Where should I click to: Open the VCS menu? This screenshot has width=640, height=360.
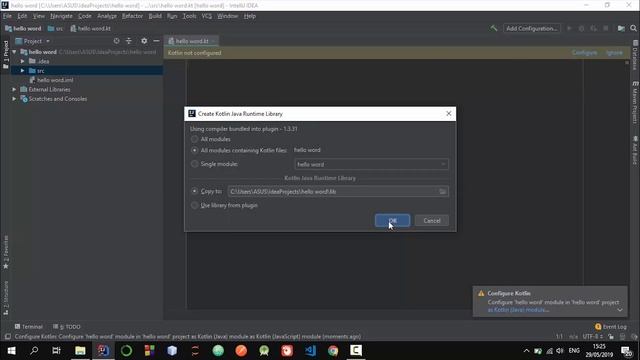click(207, 16)
